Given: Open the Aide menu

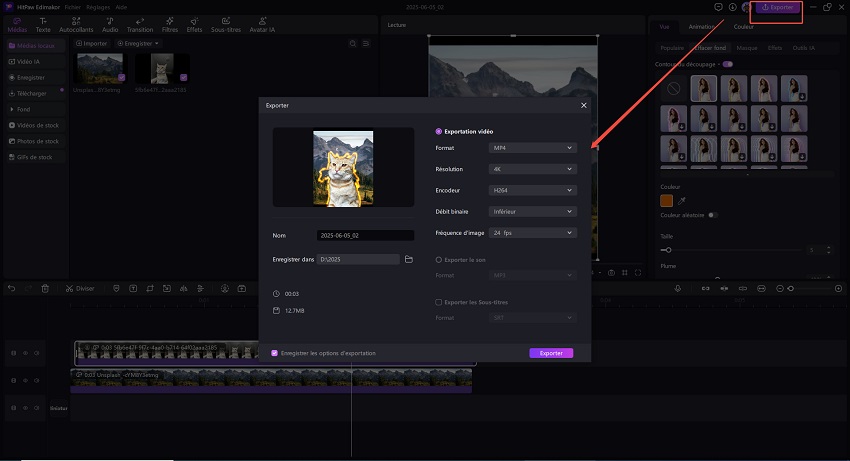Looking at the screenshot, I should click(121, 7).
